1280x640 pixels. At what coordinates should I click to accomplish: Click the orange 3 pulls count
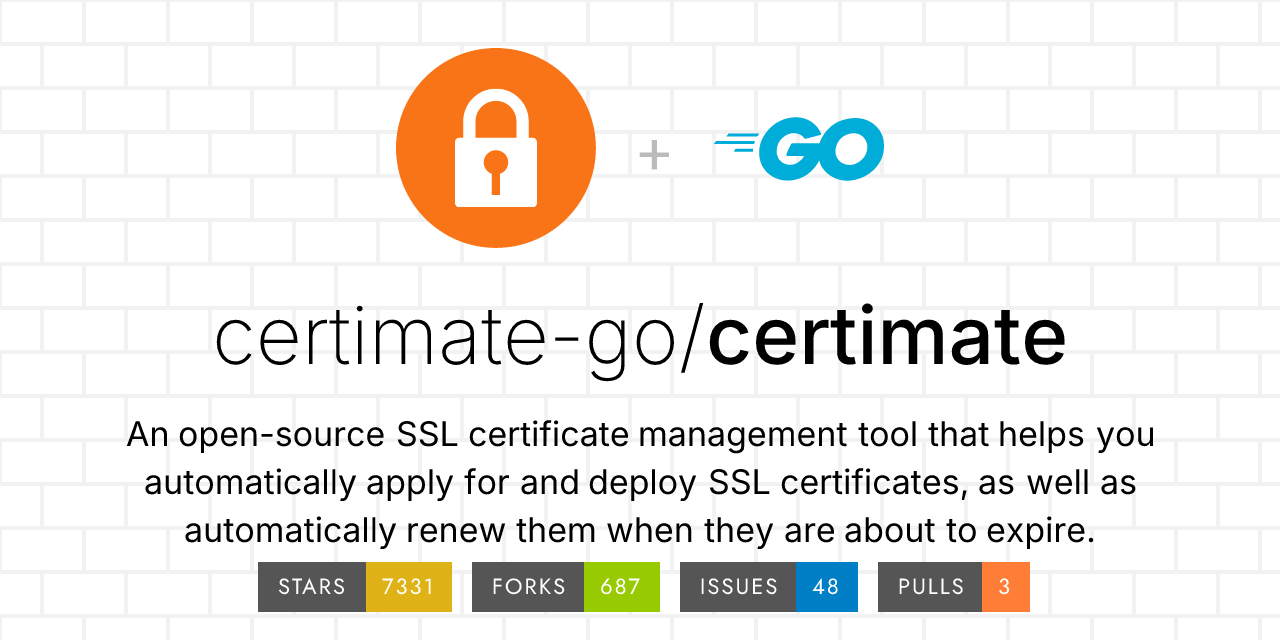(1005, 587)
